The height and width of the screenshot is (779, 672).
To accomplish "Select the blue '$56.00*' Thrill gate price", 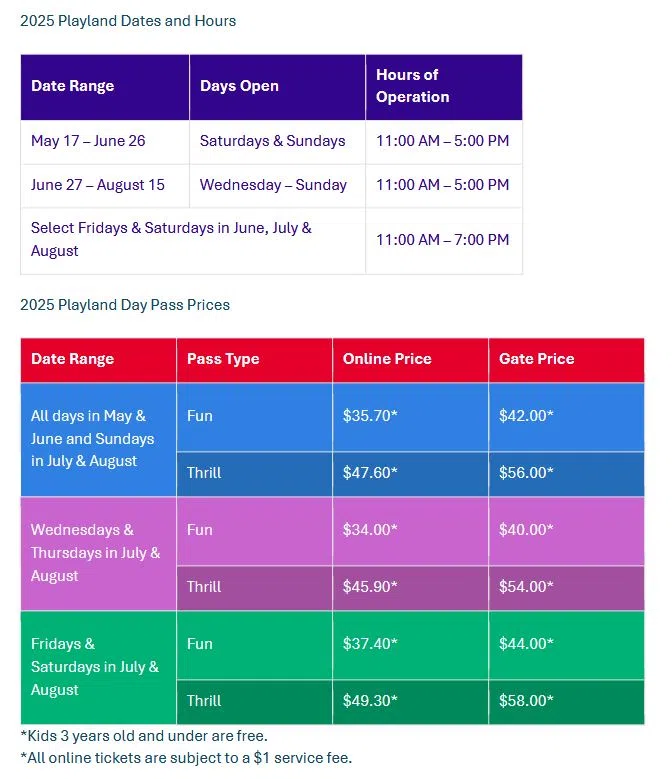I will tap(566, 474).
